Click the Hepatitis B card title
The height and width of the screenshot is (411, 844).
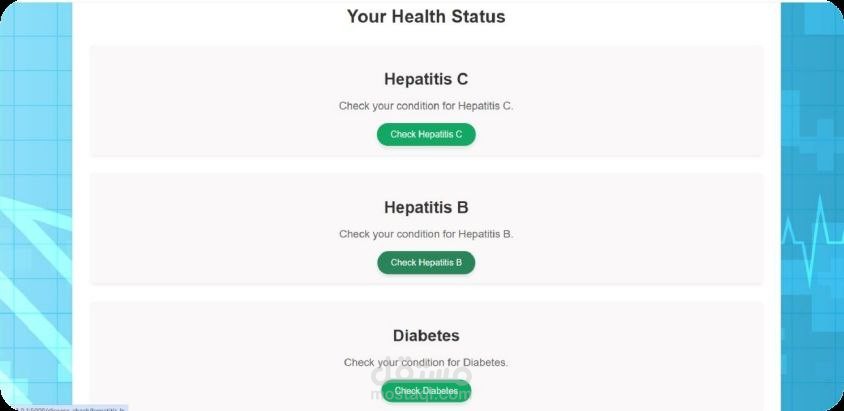point(426,208)
